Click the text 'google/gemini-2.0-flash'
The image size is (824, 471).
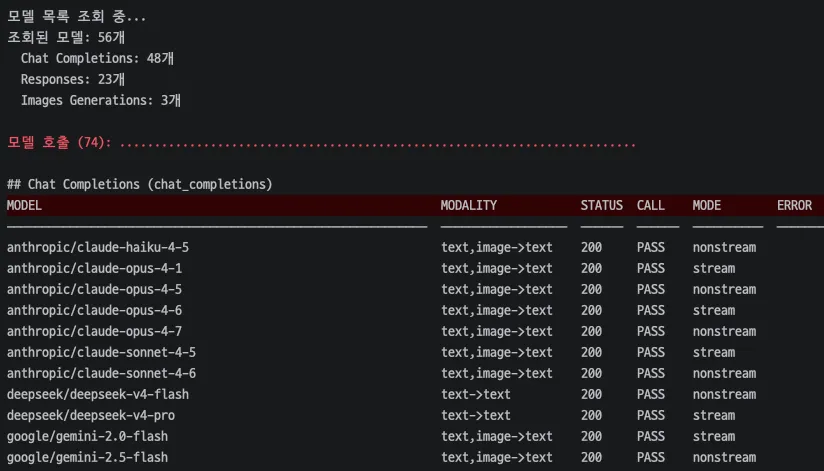click(x=87, y=436)
